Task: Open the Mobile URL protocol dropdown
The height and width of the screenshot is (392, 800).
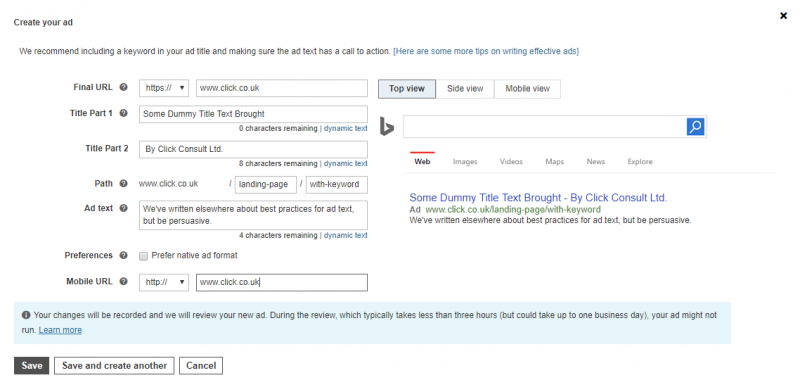Action: (x=164, y=282)
